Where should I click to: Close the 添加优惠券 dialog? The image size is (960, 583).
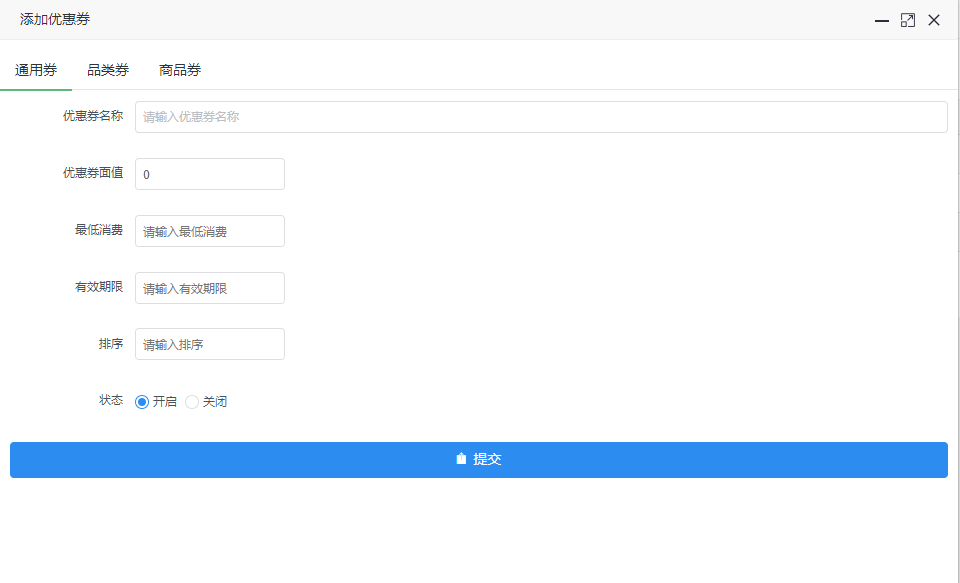coord(934,20)
